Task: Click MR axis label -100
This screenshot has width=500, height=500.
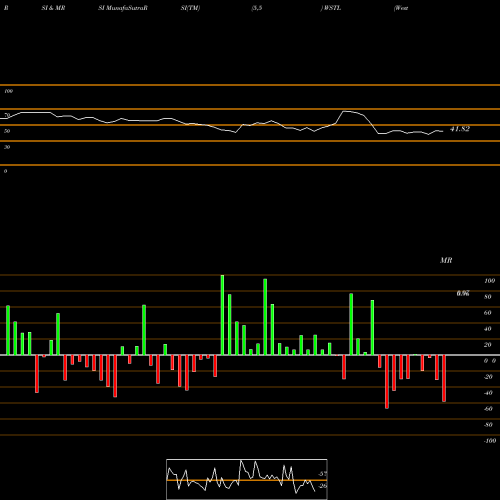Action: pos(490,441)
